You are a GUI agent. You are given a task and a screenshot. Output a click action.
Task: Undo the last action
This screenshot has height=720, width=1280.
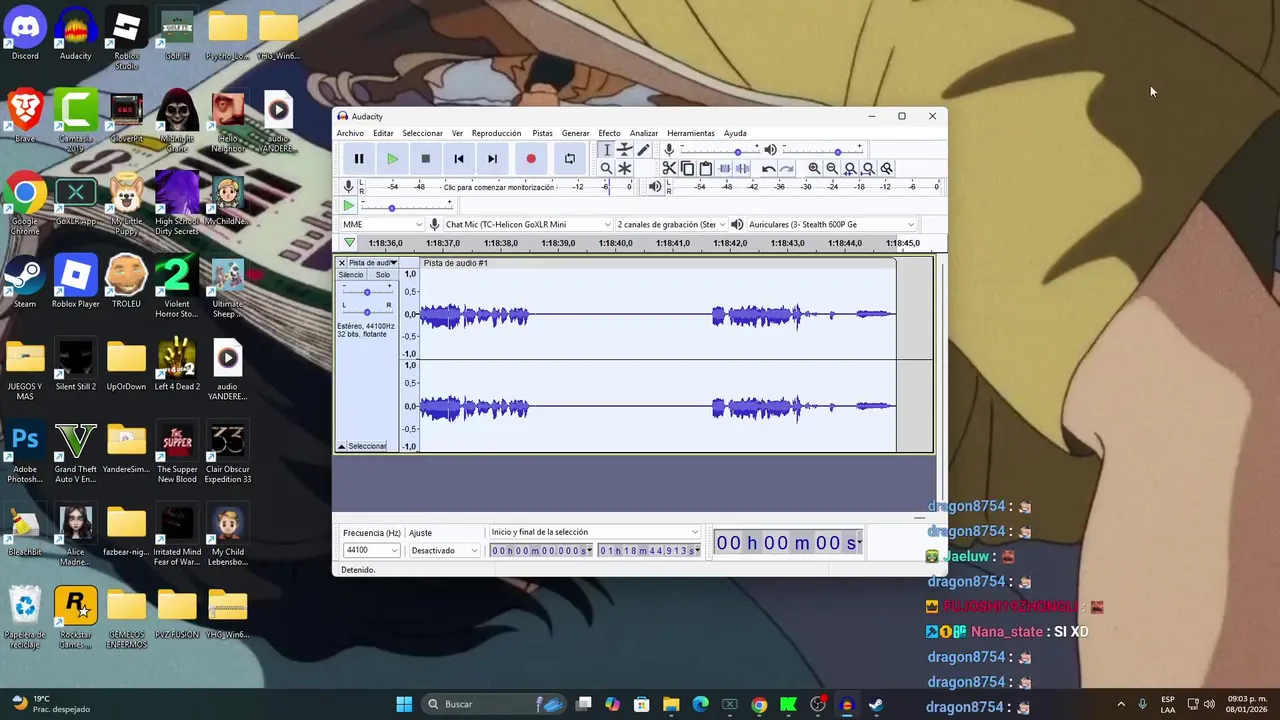[x=768, y=168]
